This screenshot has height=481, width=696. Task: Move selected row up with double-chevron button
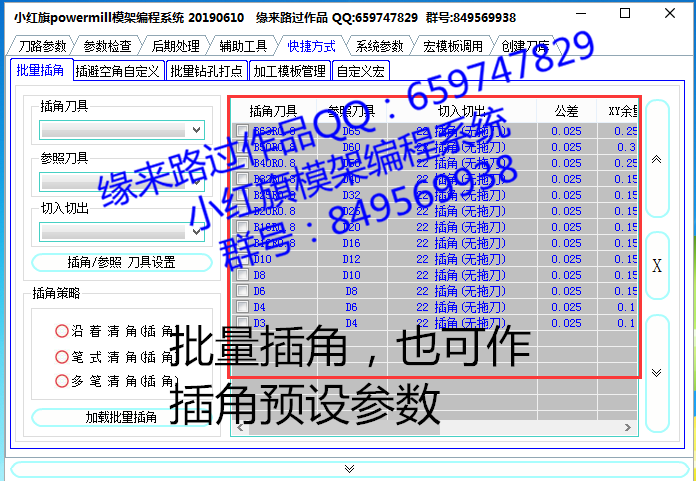click(657, 159)
